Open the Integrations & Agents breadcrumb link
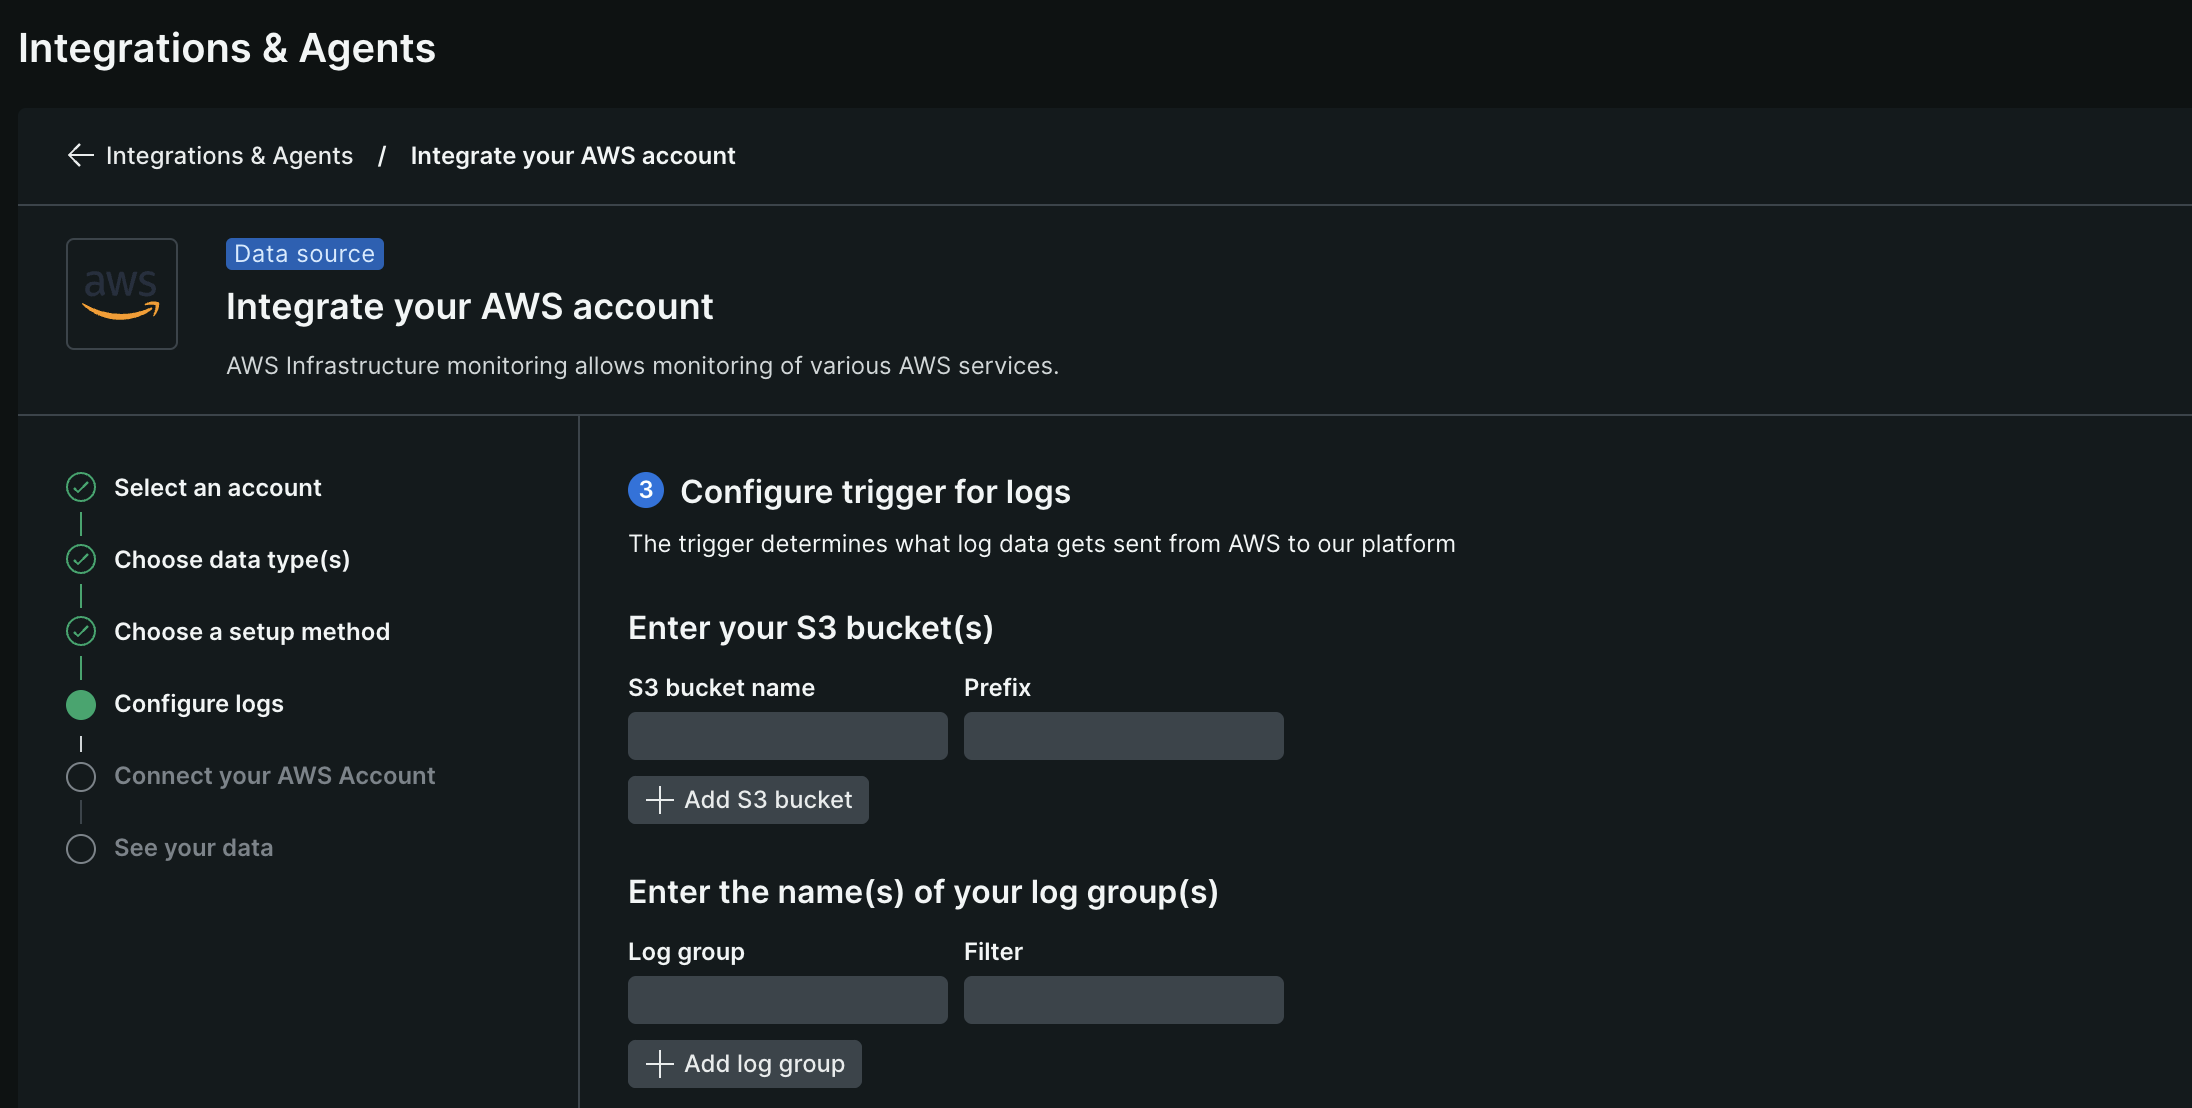This screenshot has height=1108, width=2192. click(x=229, y=156)
